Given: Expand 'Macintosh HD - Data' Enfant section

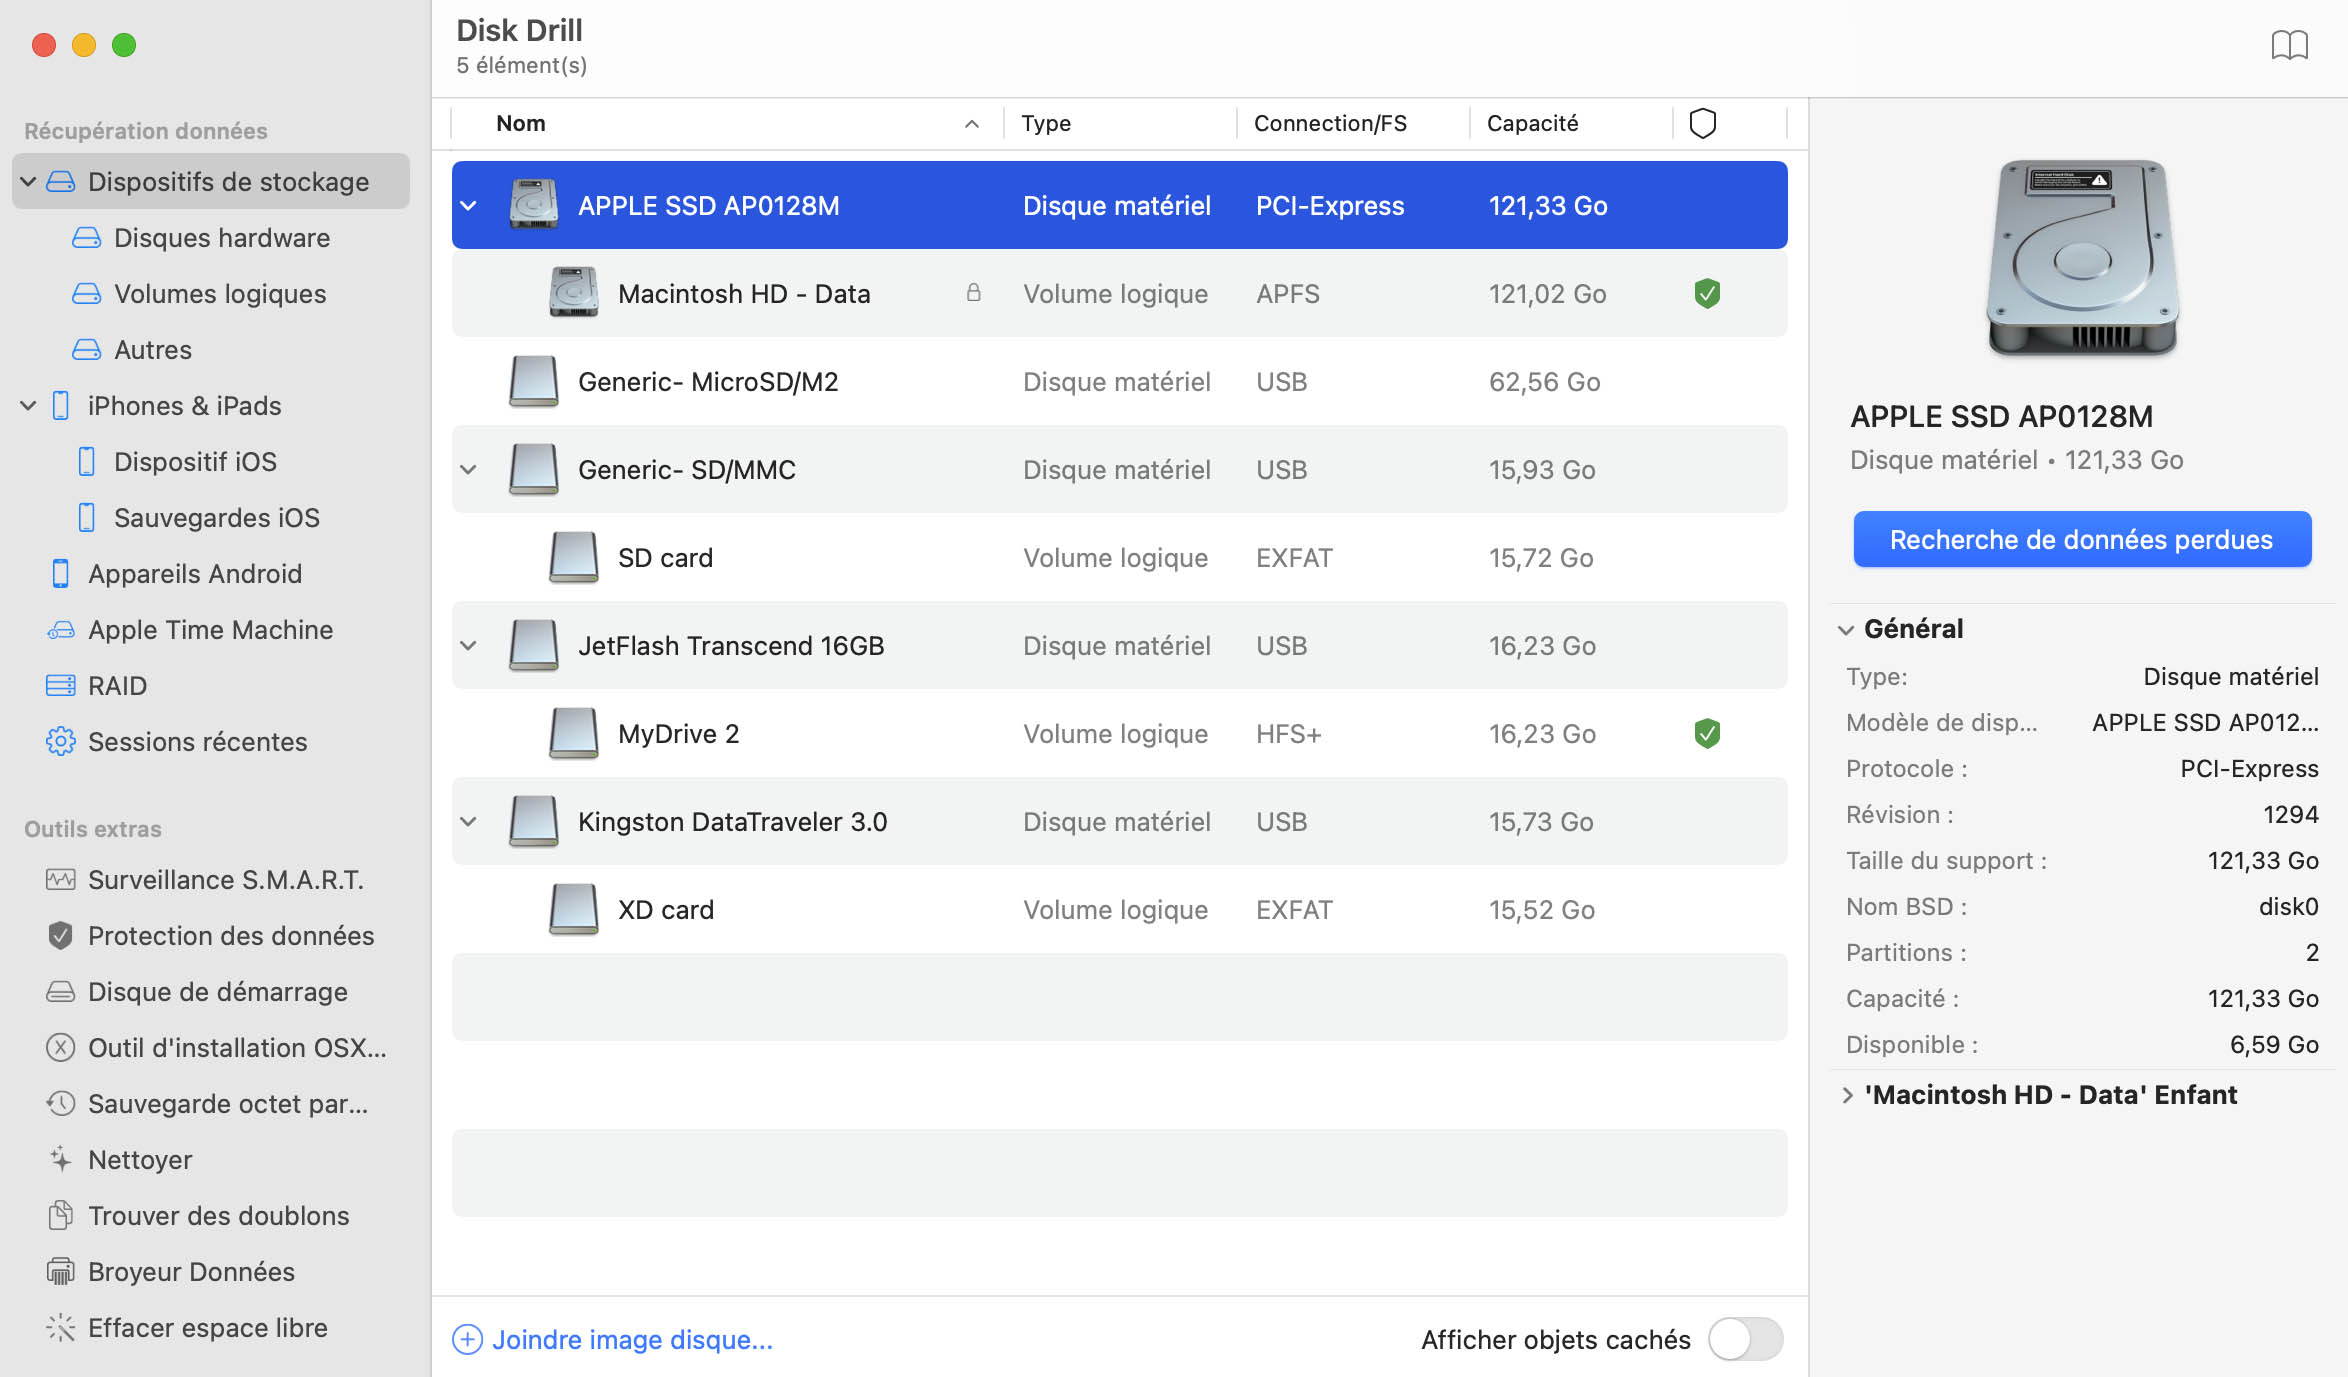Looking at the screenshot, I should [x=1845, y=1095].
